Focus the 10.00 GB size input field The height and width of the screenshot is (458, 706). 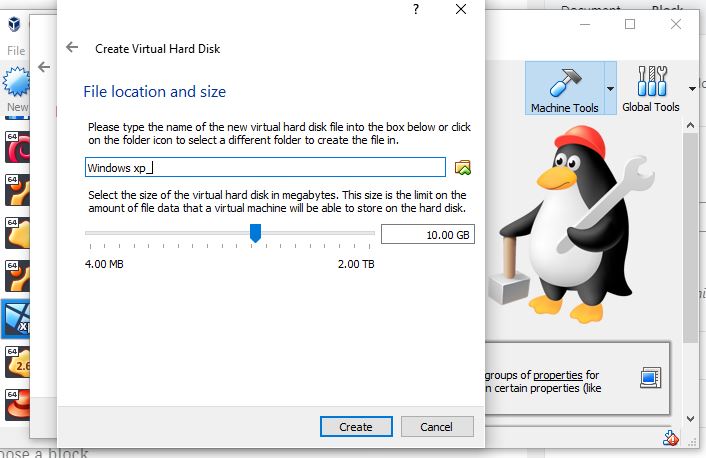click(x=428, y=235)
